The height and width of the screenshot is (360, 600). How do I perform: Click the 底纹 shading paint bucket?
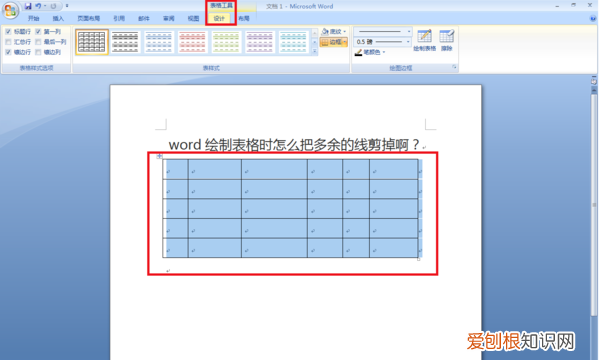coord(325,31)
